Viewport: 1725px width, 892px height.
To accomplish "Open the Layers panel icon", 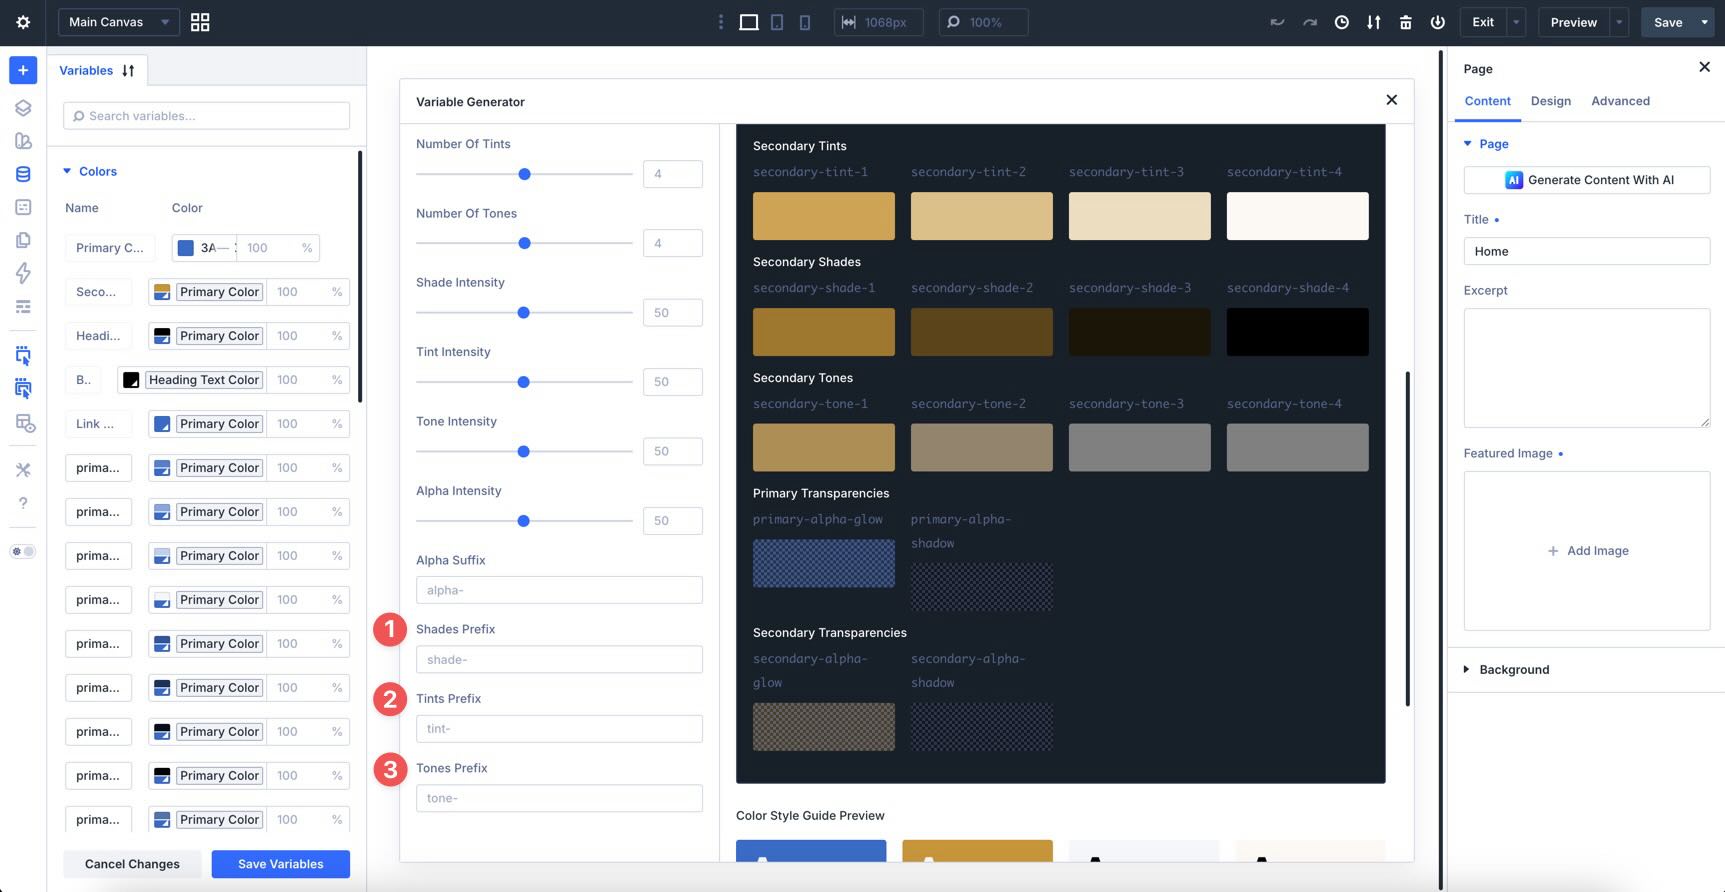I will coord(23,108).
